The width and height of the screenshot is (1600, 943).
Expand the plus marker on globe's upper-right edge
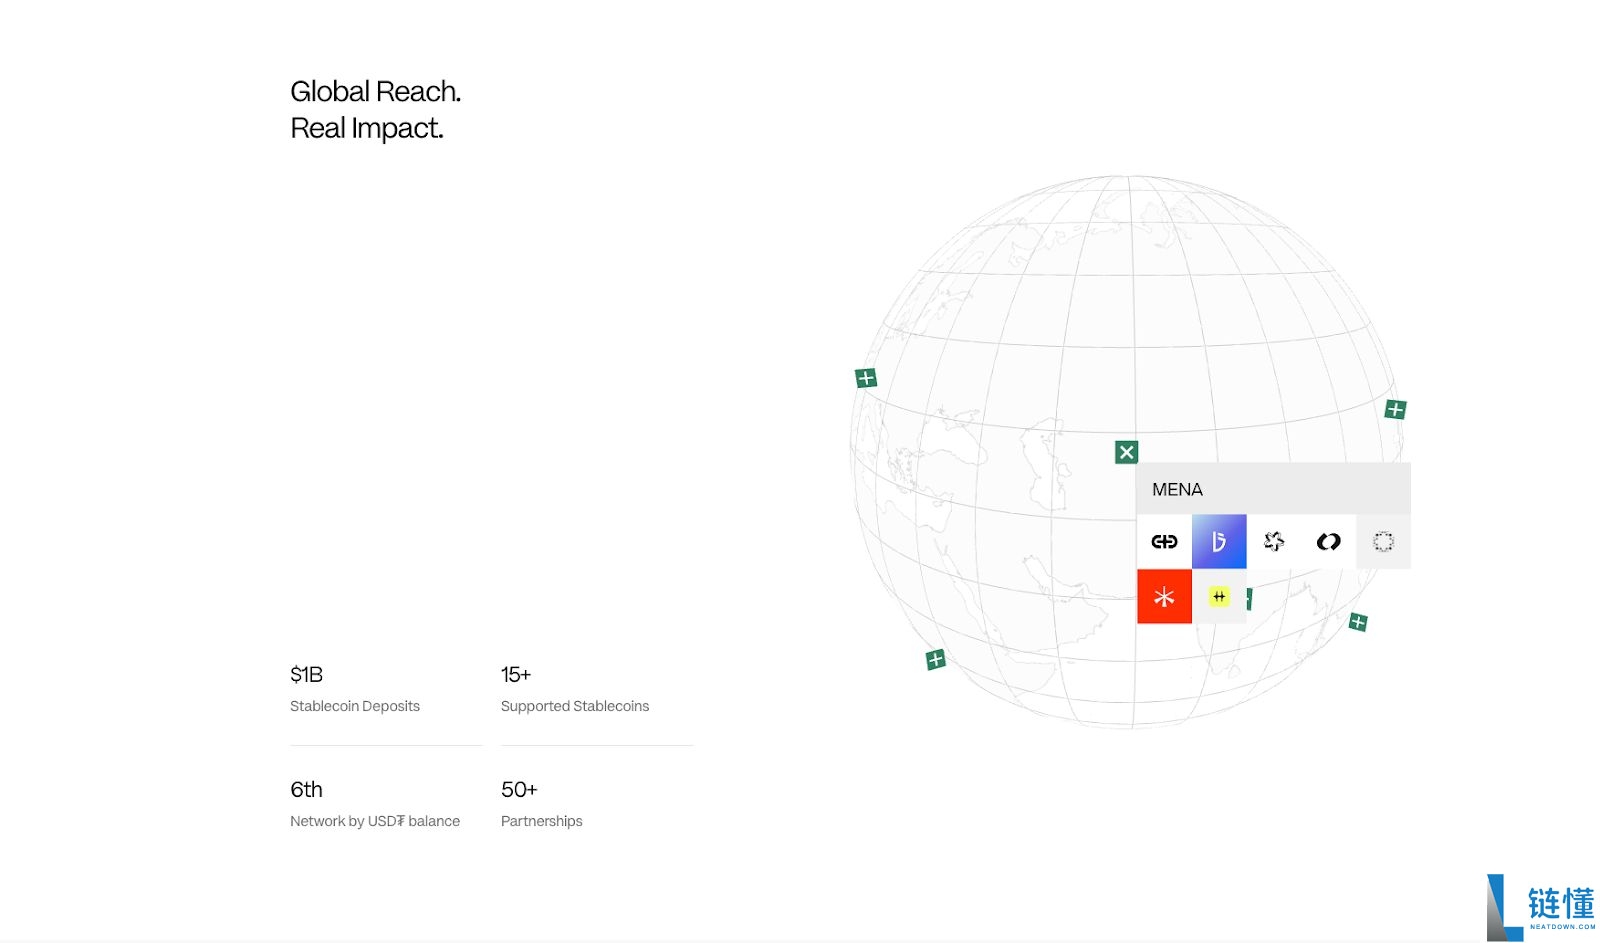tap(1395, 409)
